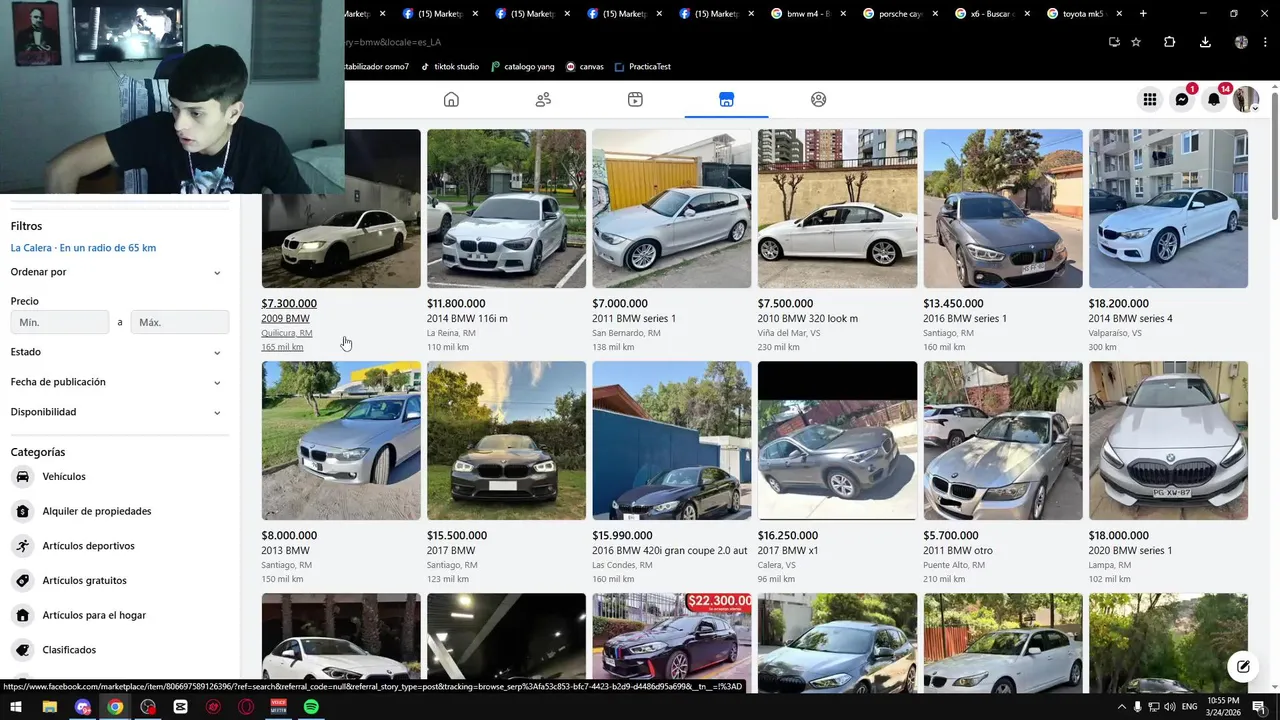This screenshot has height=720, width=1280.
Task: Open the catalogo yang bookmark
Action: point(522,67)
